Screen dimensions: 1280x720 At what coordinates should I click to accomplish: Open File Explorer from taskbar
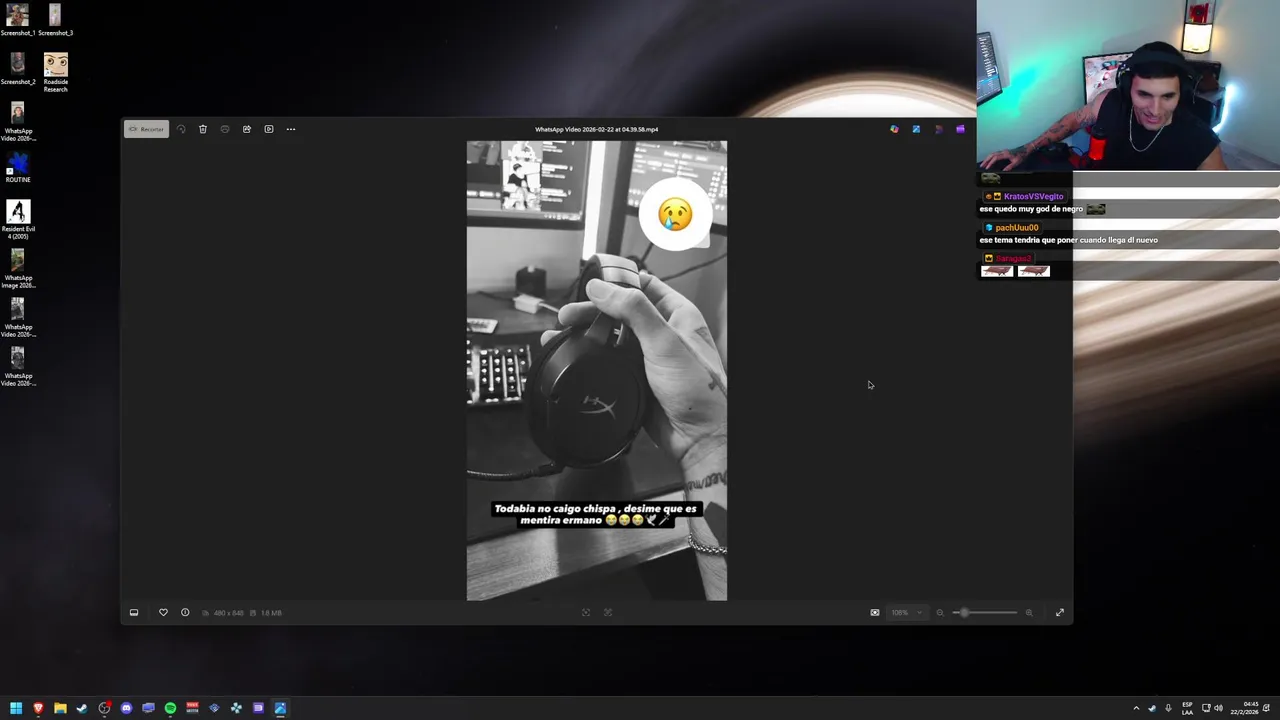[x=60, y=708]
